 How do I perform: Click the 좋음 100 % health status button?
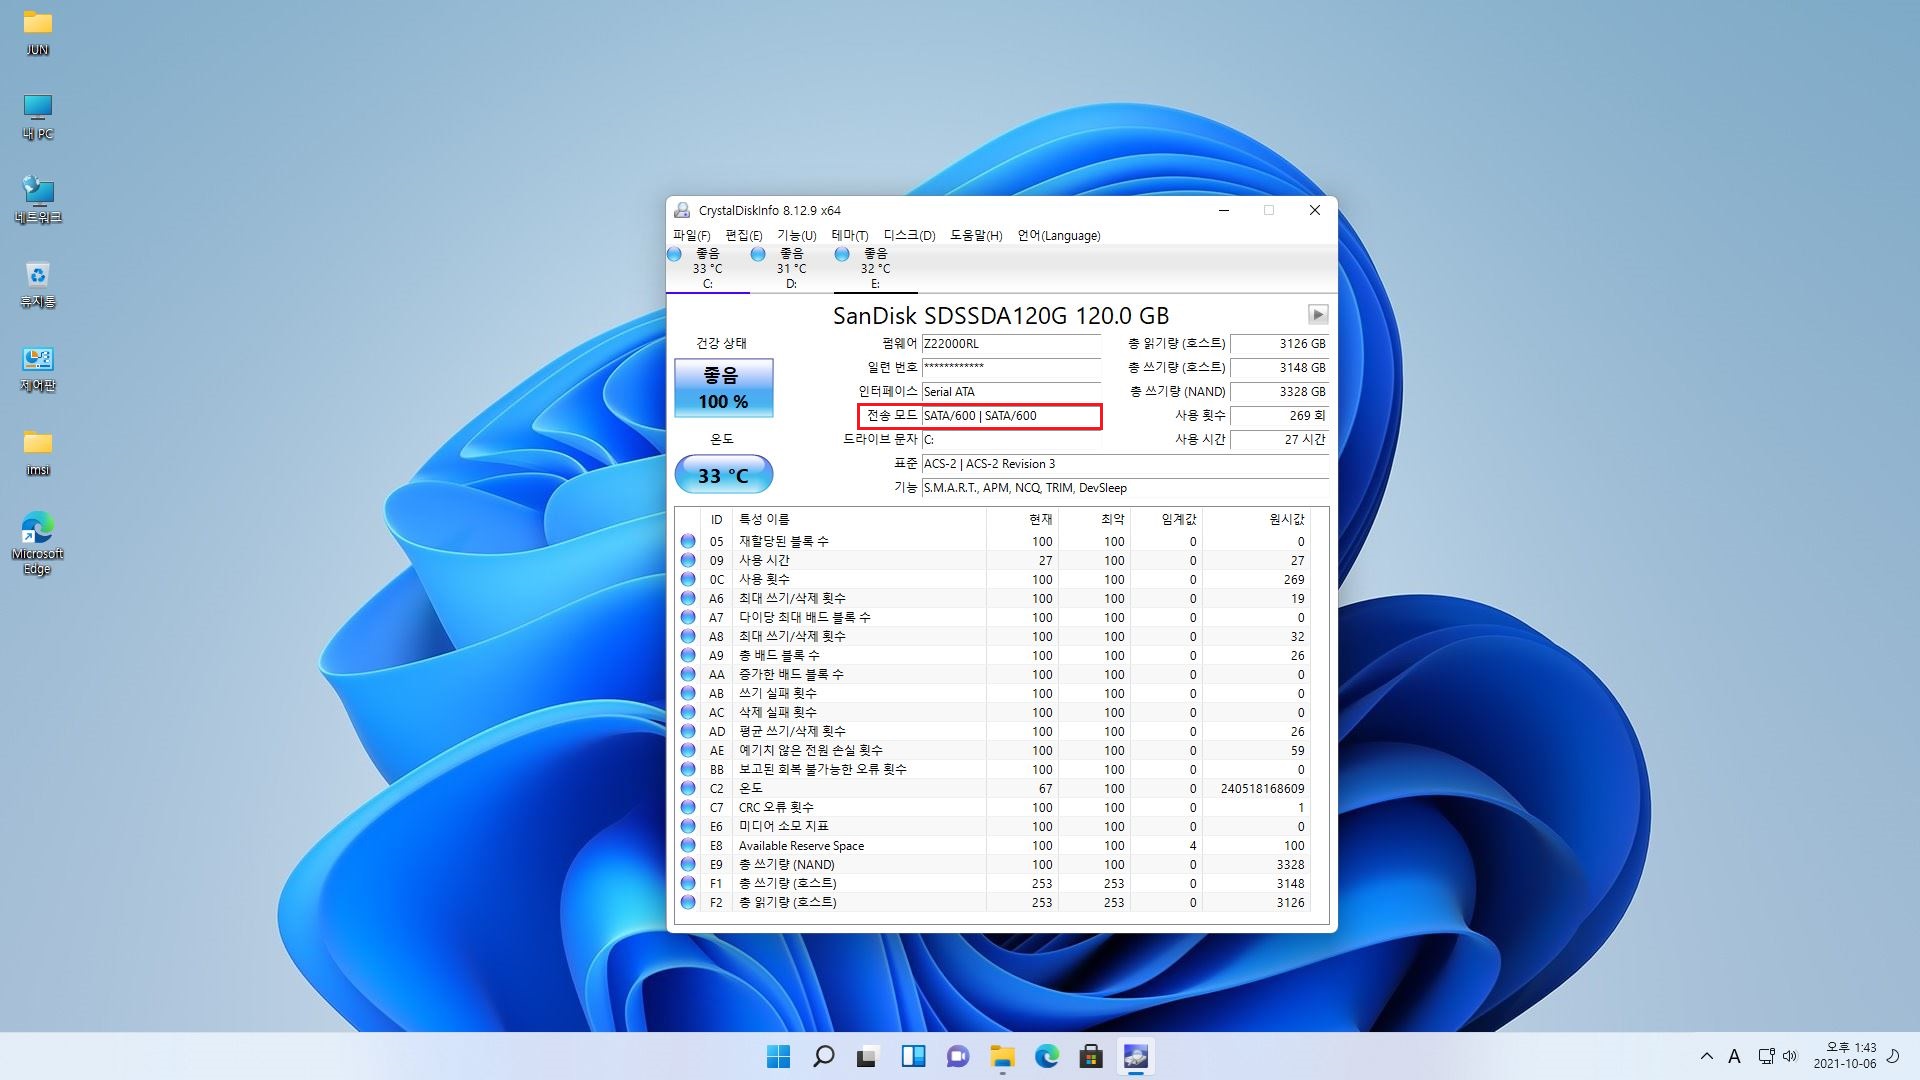click(723, 388)
